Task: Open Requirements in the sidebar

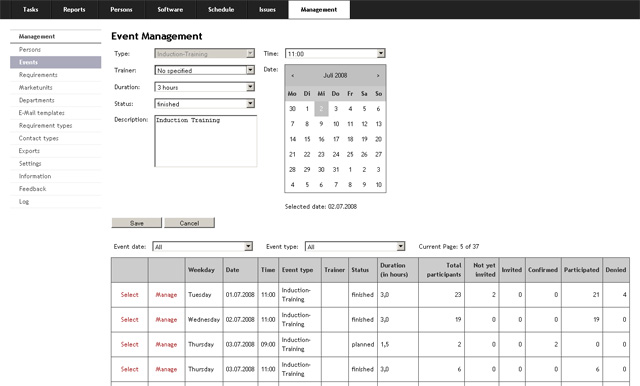Action: [56, 75]
